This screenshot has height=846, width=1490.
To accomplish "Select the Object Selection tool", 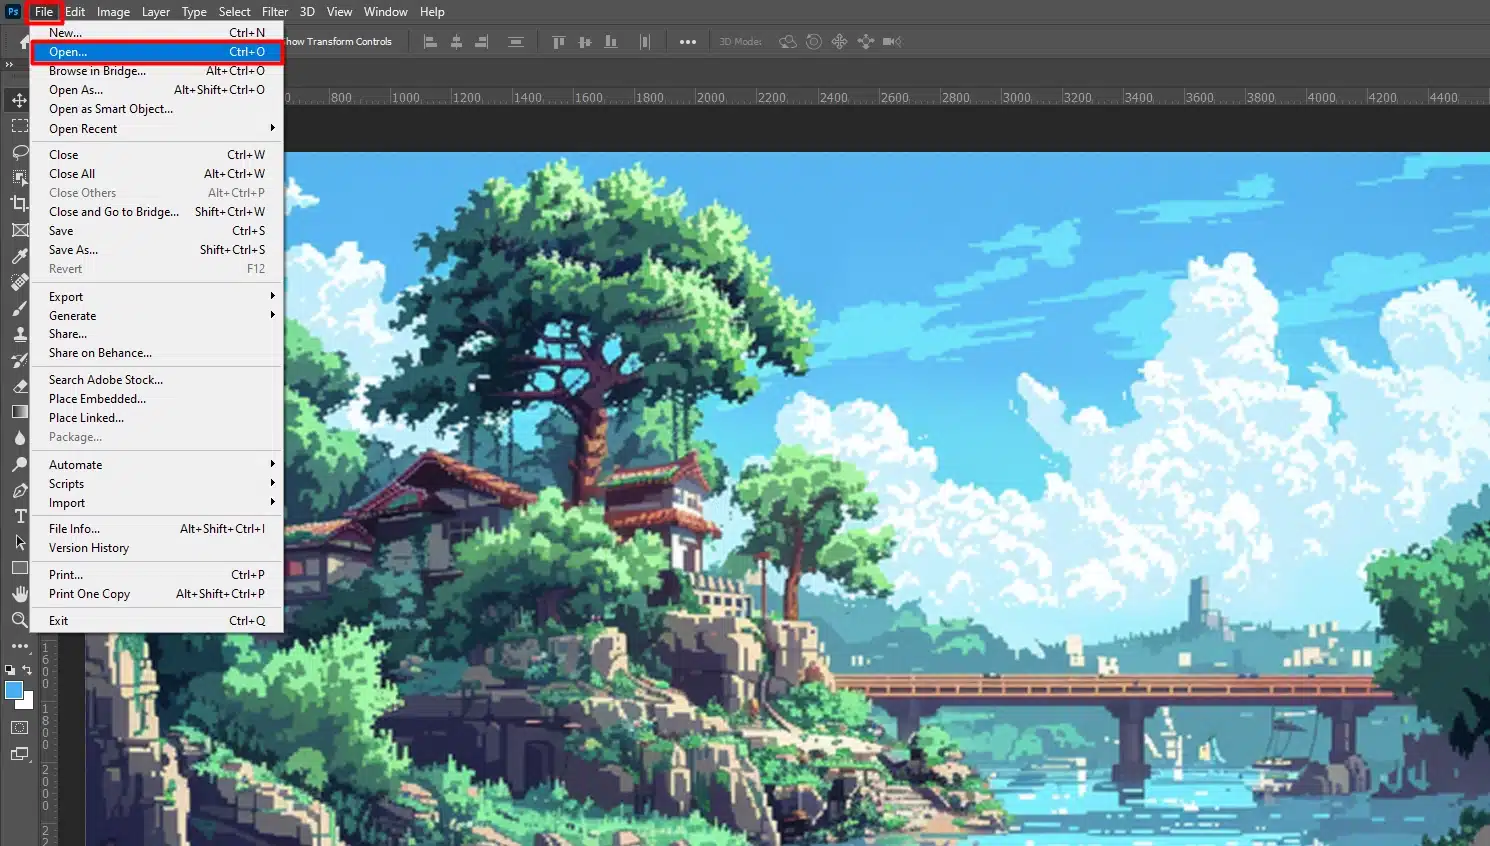I will tap(19, 178).
